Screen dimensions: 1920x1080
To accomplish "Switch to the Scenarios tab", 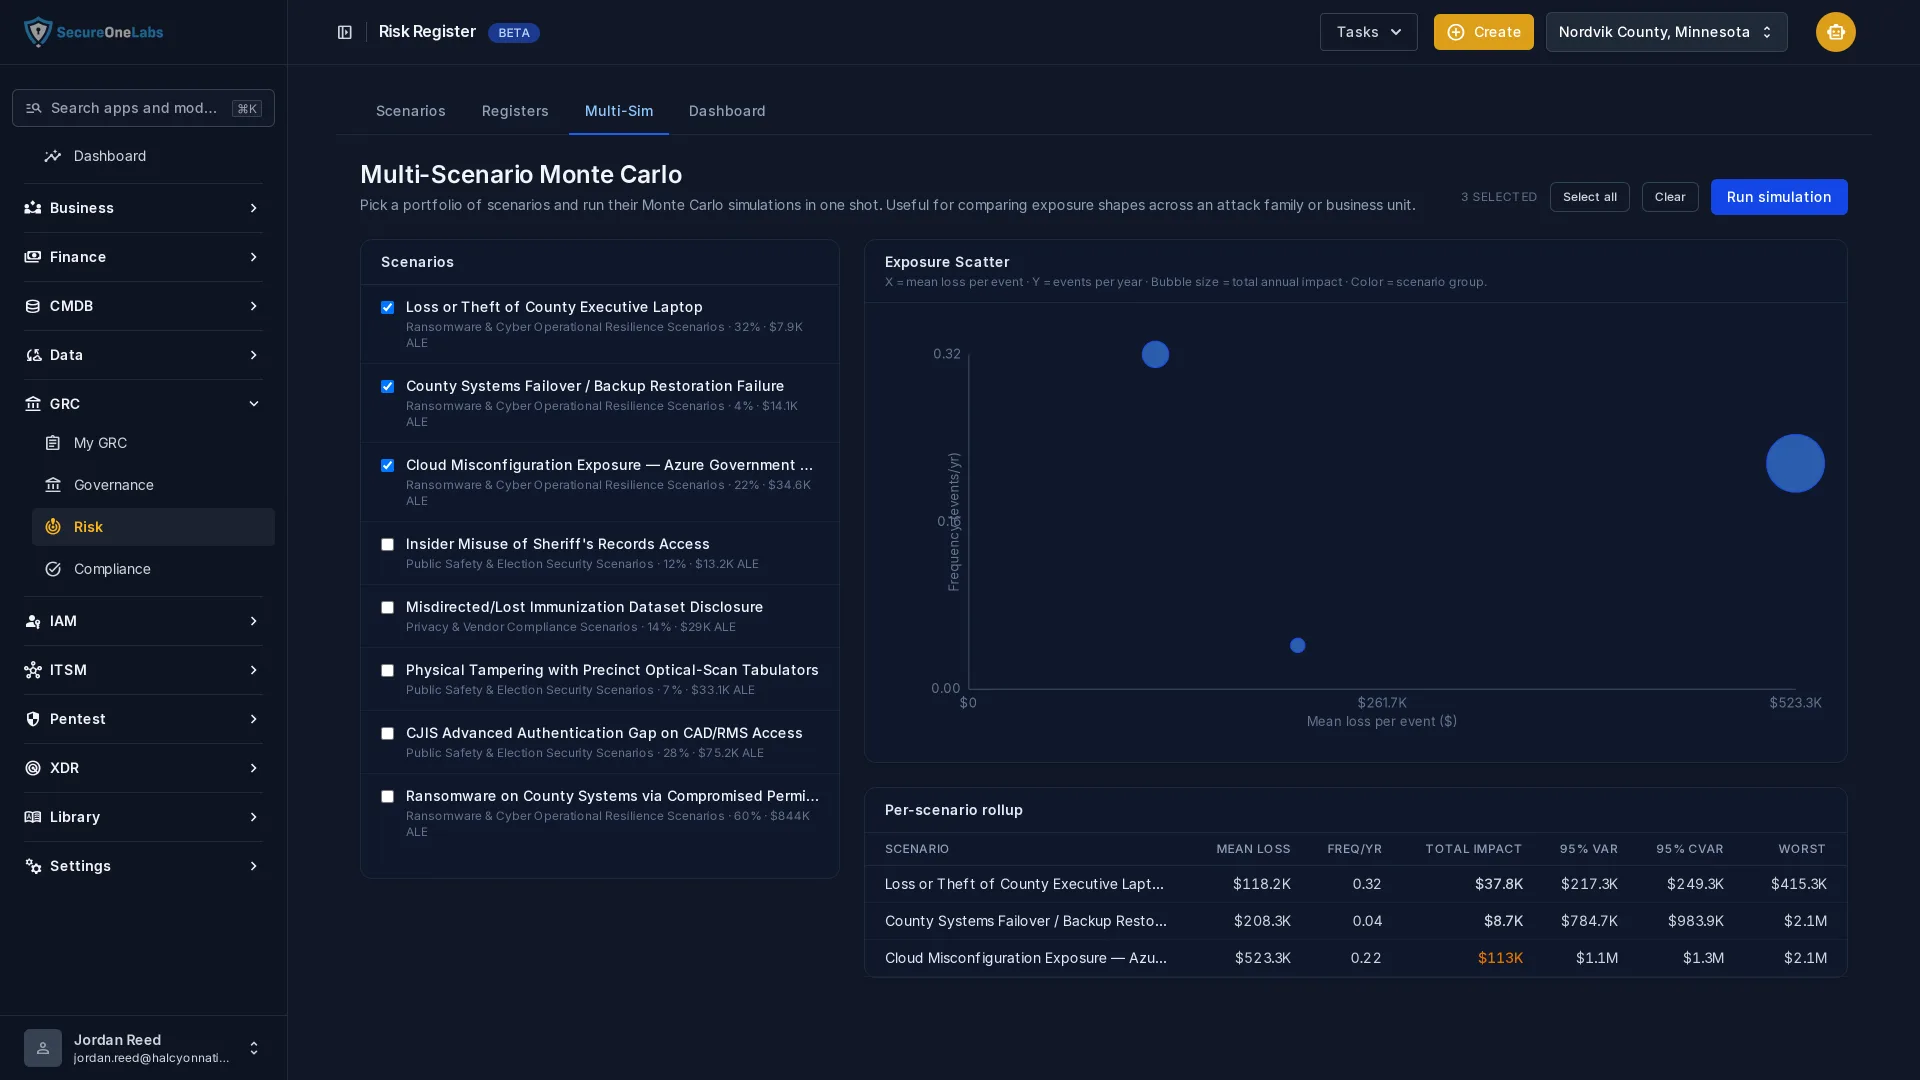I will pos(410,111).
